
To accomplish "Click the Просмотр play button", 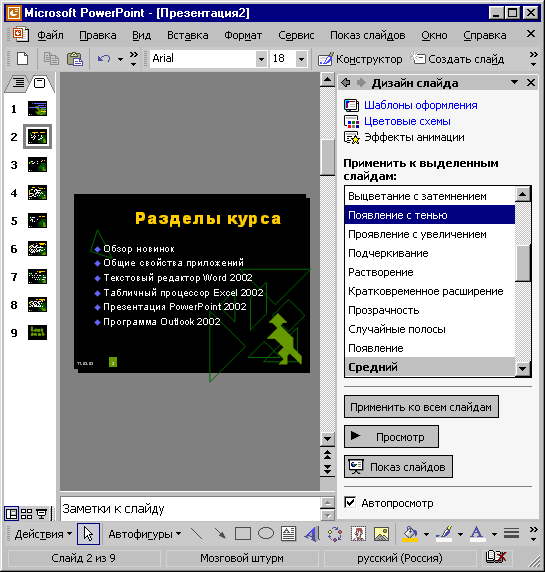I will click(391, 437).
